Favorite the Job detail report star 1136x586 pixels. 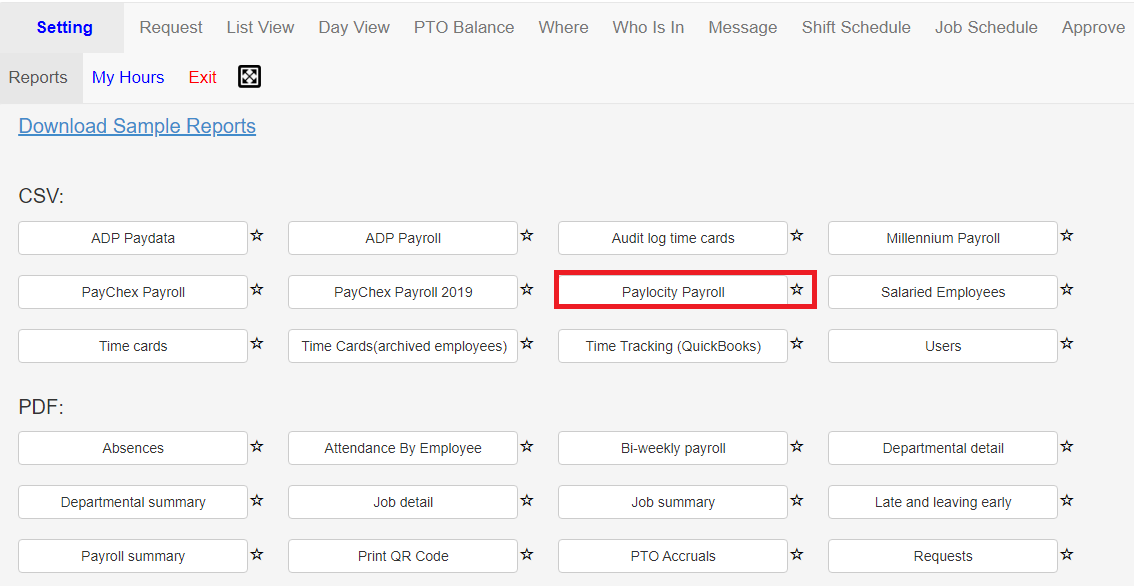point(527,501)
